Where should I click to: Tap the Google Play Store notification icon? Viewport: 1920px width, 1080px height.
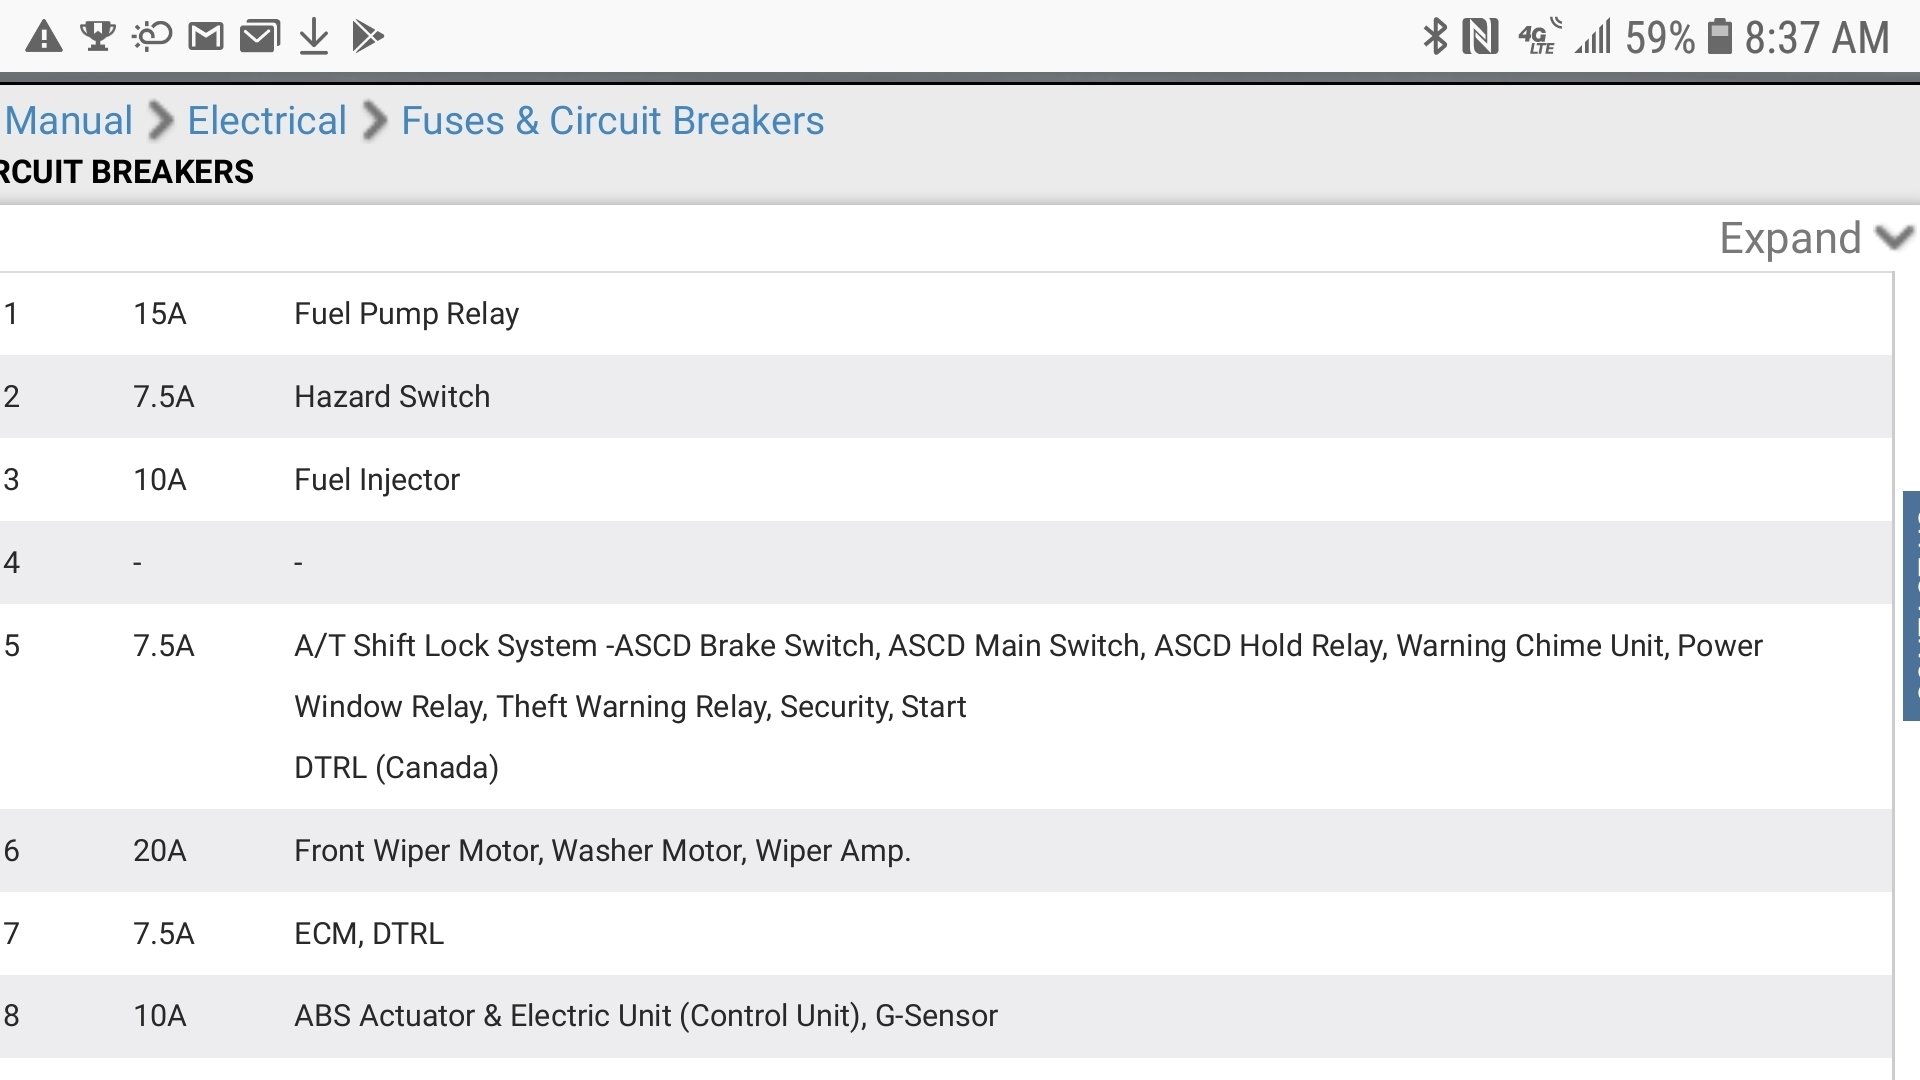click(367, 37)
